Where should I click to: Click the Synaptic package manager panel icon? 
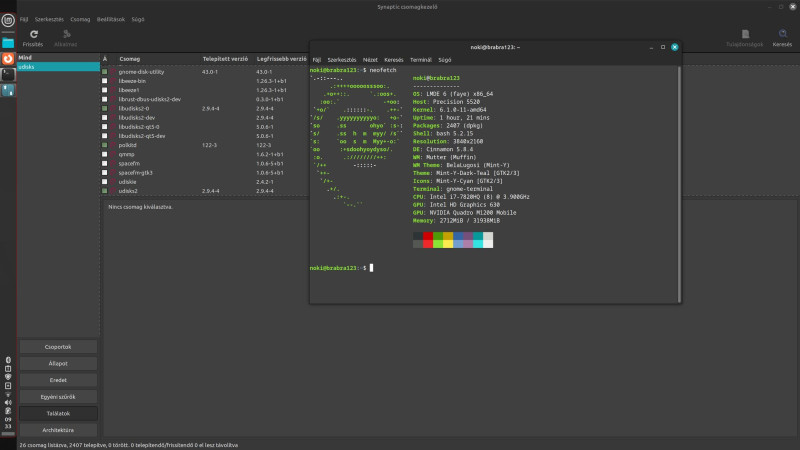8,90
